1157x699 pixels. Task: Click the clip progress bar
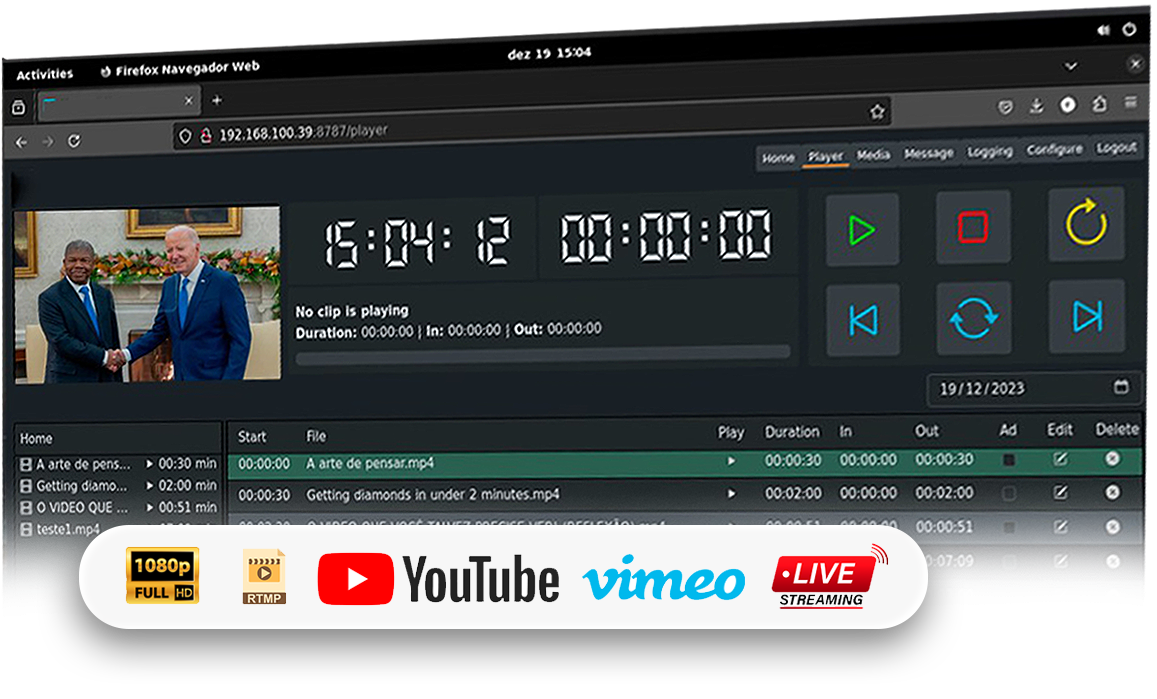tap(542, 353)
